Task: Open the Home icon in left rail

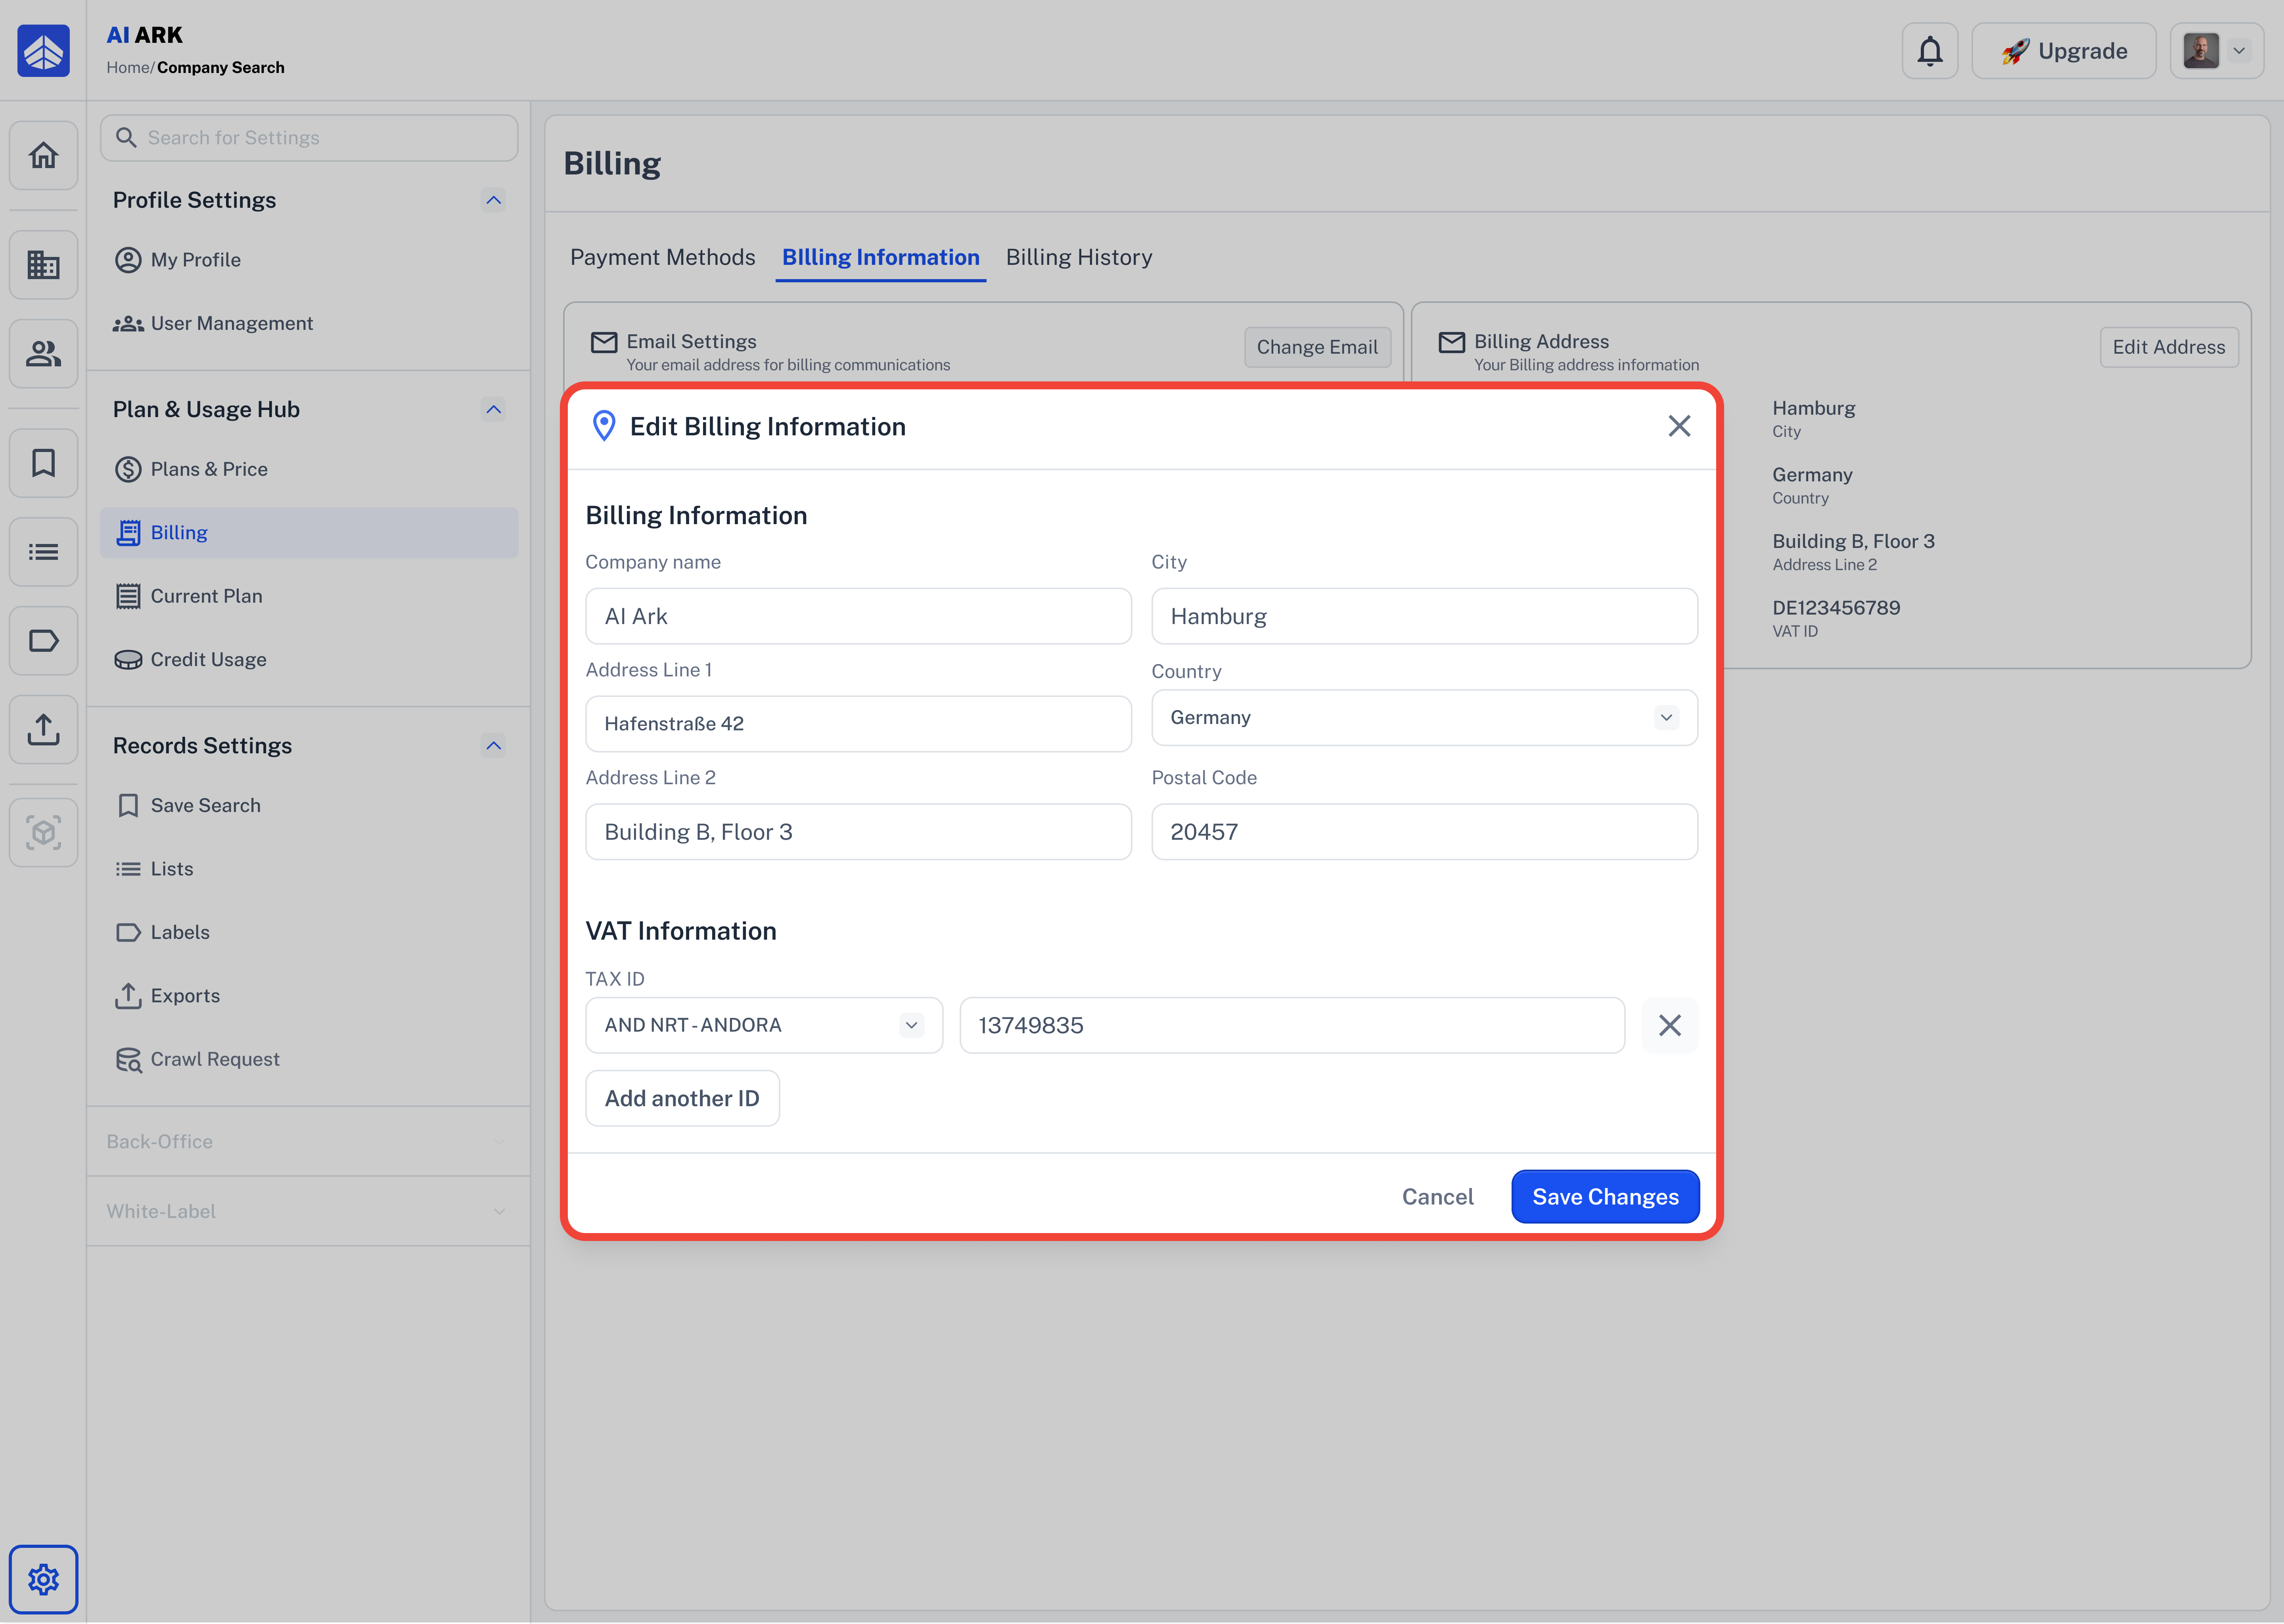Action: [x=43, y=155]
